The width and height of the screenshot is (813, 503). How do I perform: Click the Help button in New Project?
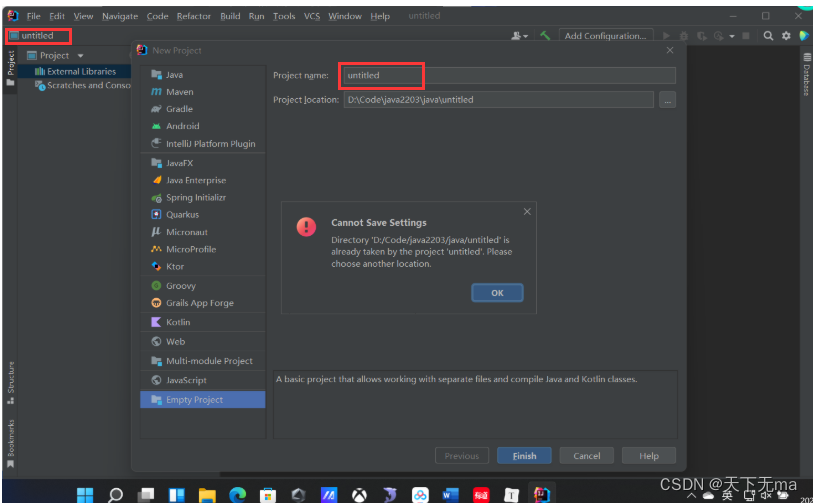(x=649, y=456)
